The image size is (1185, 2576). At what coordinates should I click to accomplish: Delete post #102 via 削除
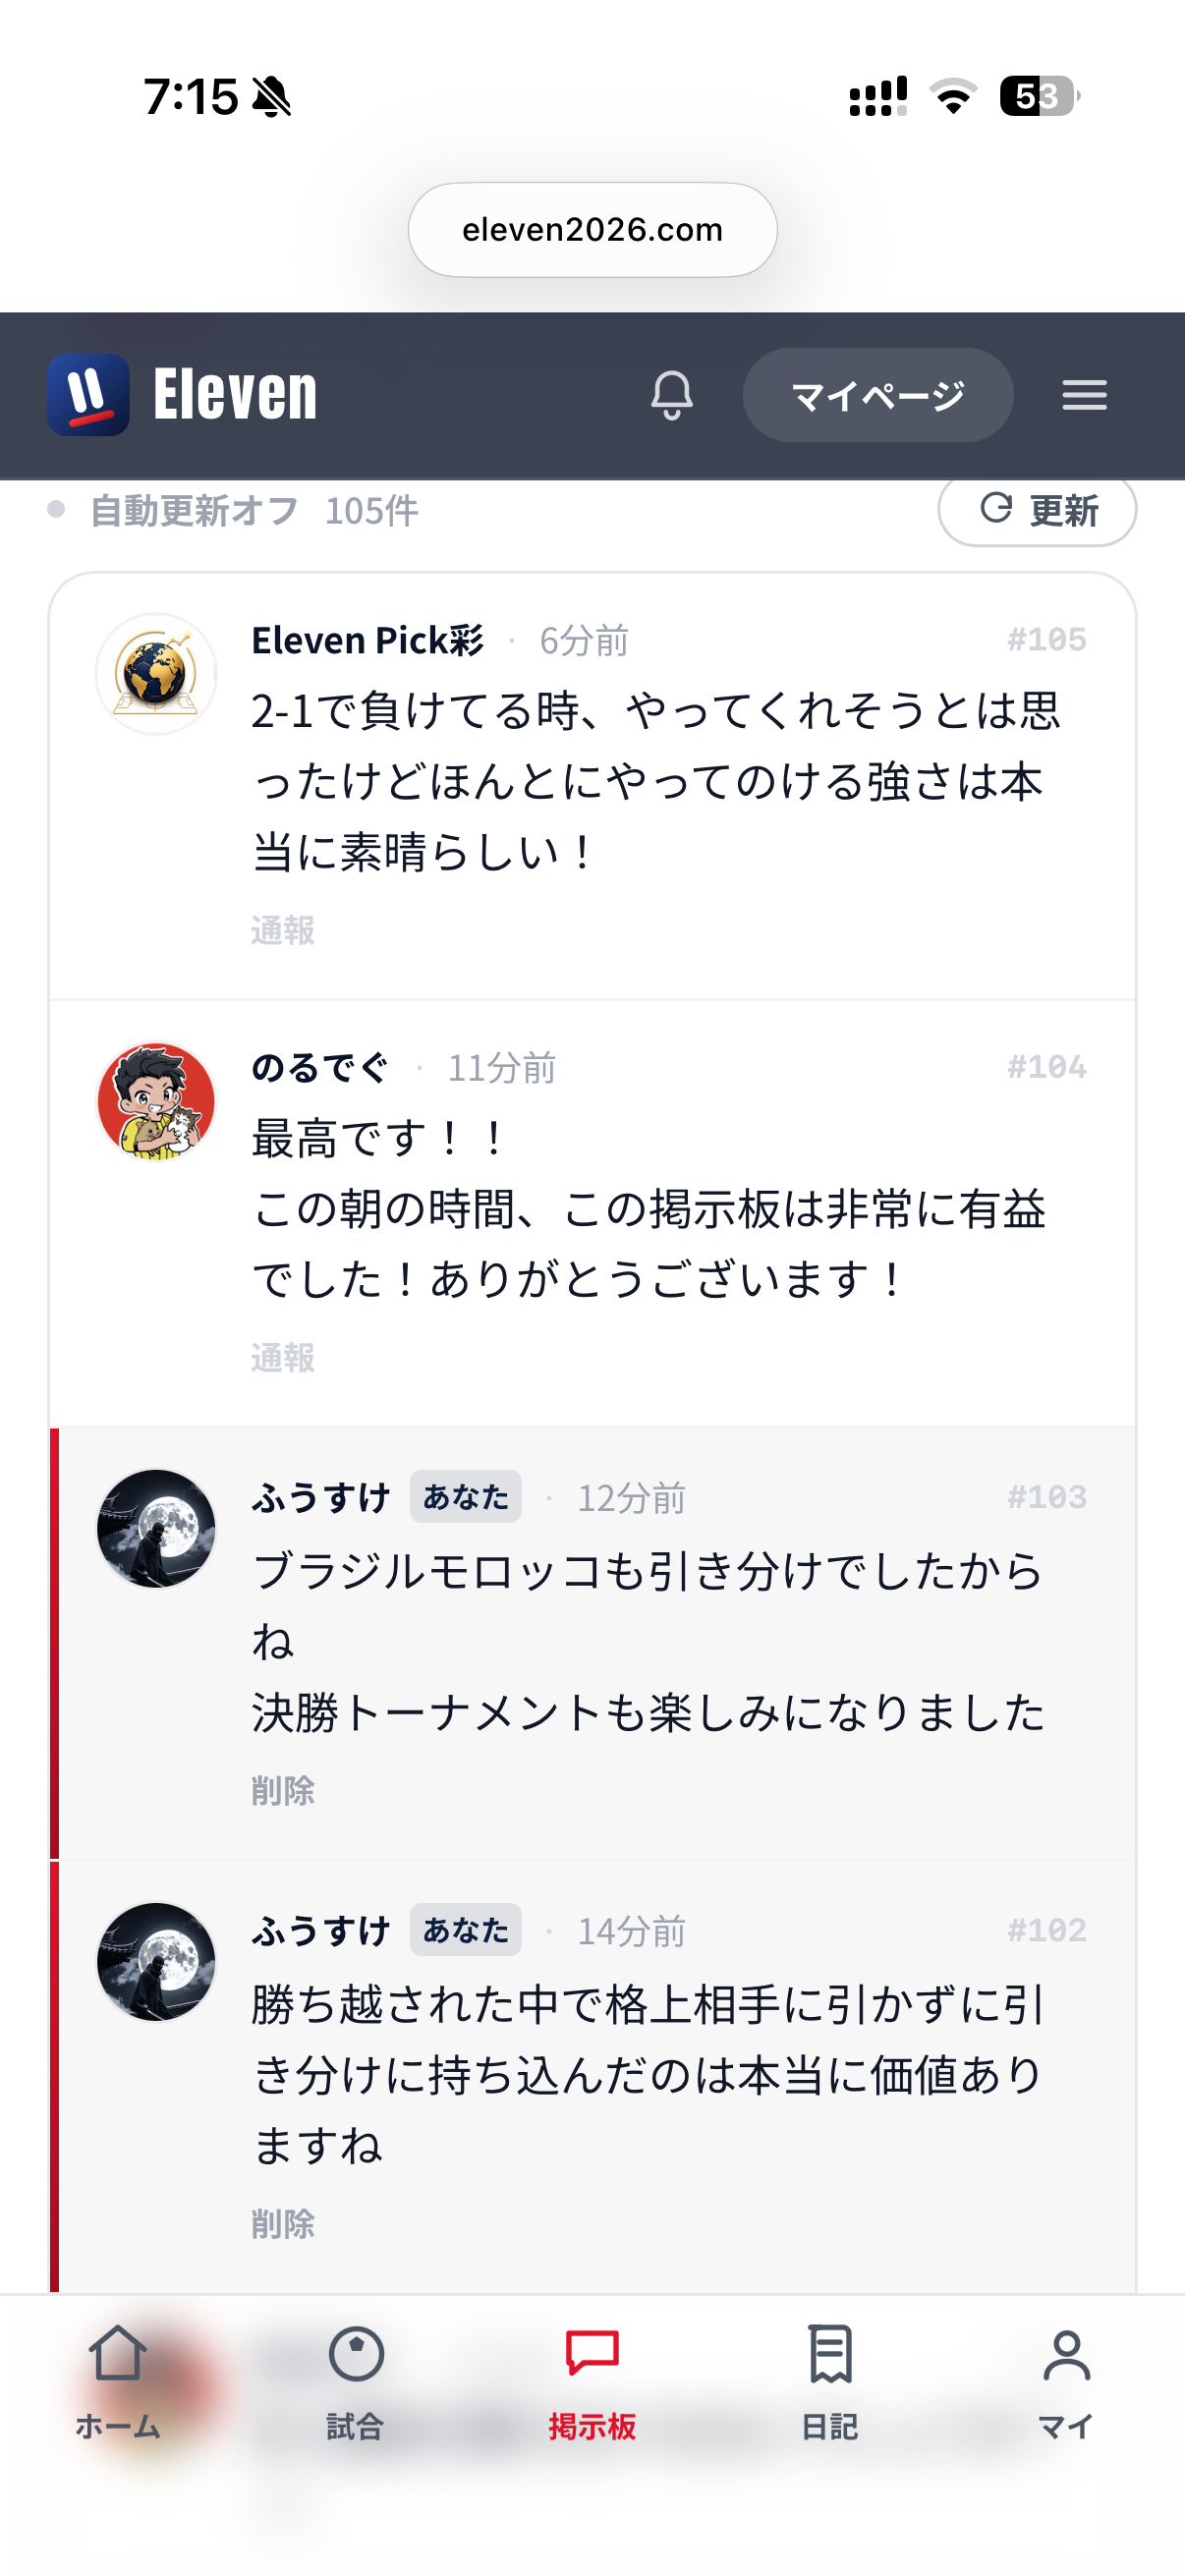click(283, 2224)
